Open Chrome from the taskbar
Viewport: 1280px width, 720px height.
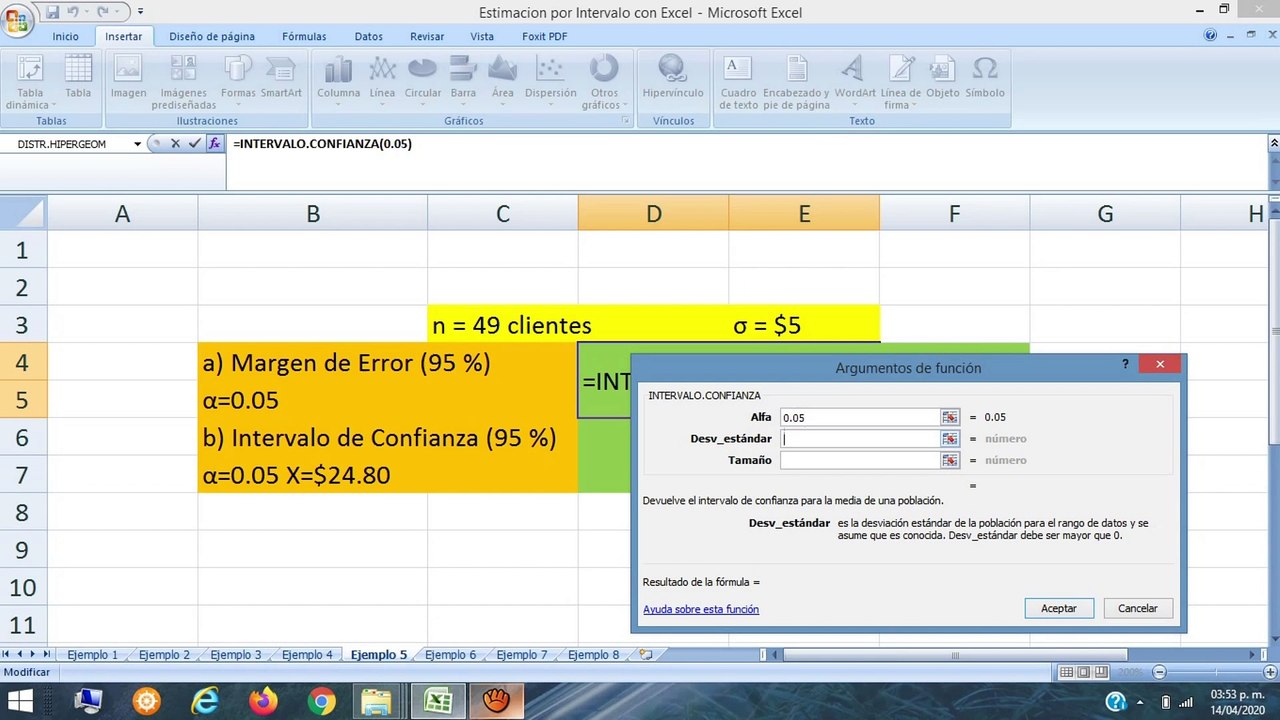[x=322, y=701]
